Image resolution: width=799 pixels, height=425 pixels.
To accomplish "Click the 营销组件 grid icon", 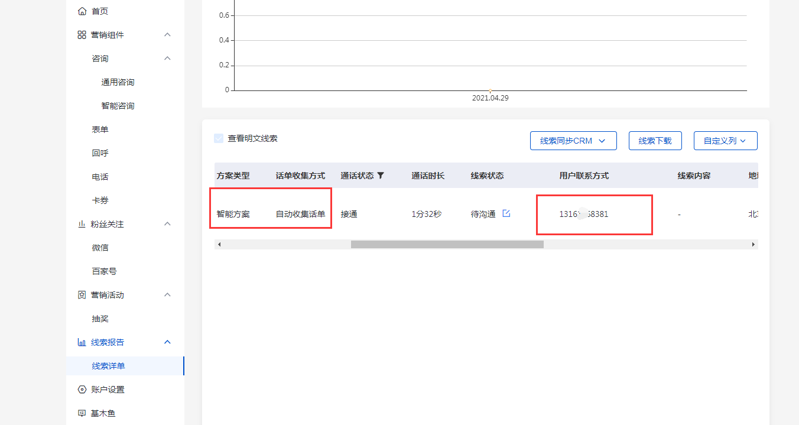I will pyautogui.click(x=82, y=35).
